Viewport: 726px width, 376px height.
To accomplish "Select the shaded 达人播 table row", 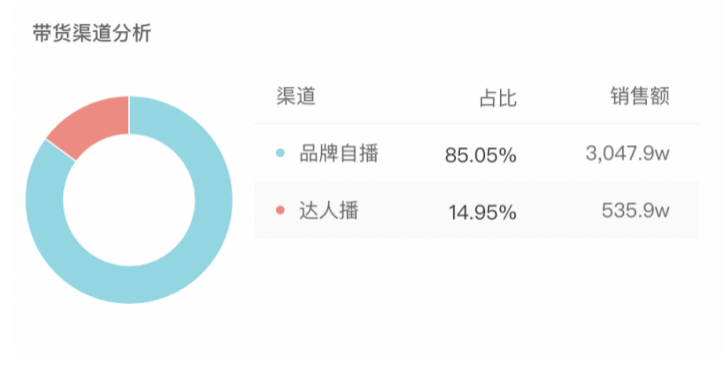I will 476,210.
